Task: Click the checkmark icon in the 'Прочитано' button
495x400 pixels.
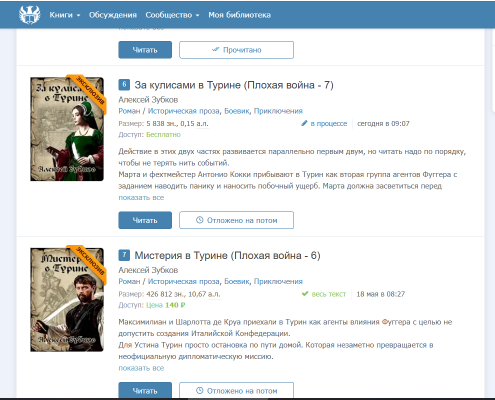Action: coord(216,50)
